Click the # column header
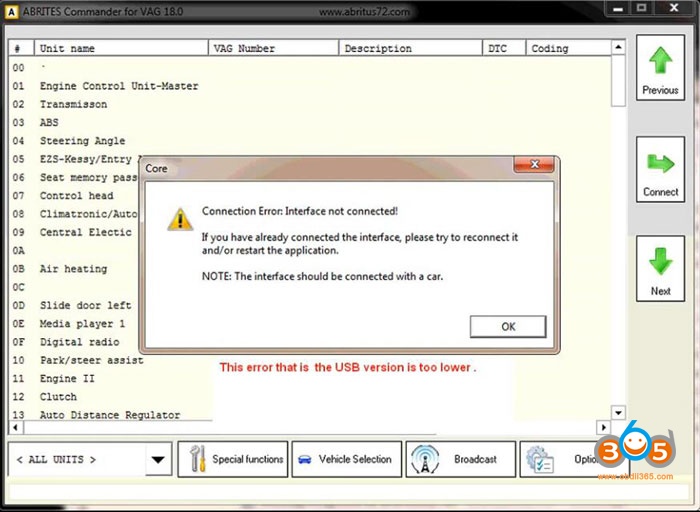 tap(21, 48)
